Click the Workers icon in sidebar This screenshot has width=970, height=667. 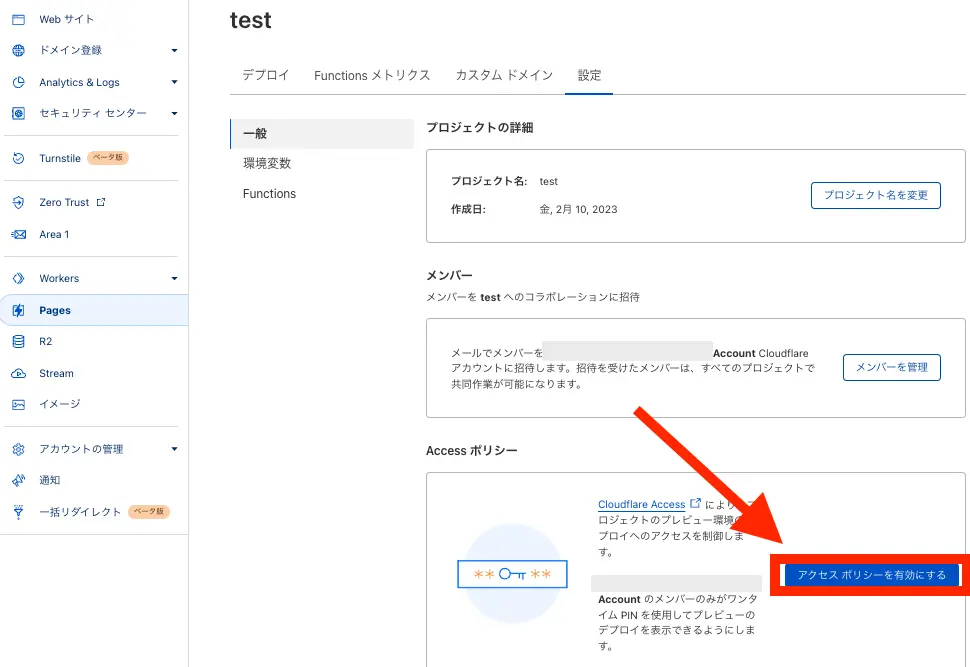pyautogui.click(x=18, y=278)
